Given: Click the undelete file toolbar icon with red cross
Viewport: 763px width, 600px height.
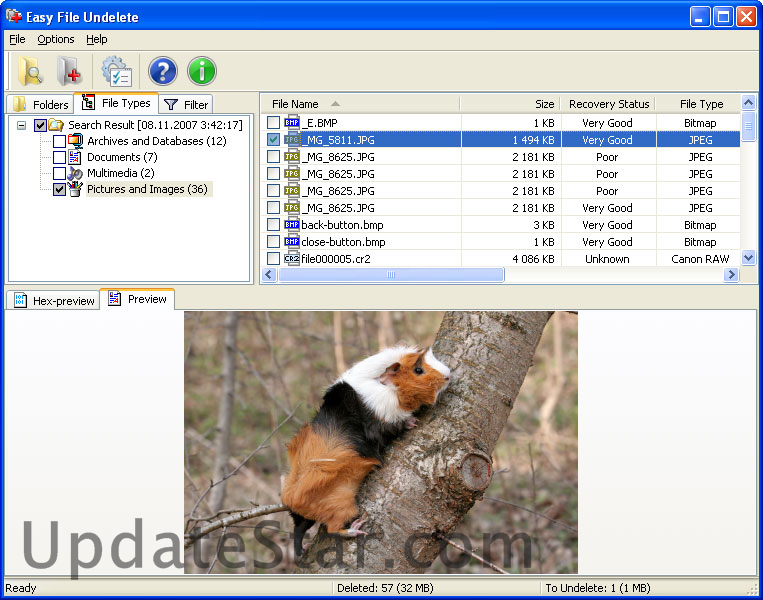Looking at the screenshot, I should (68, 71).
